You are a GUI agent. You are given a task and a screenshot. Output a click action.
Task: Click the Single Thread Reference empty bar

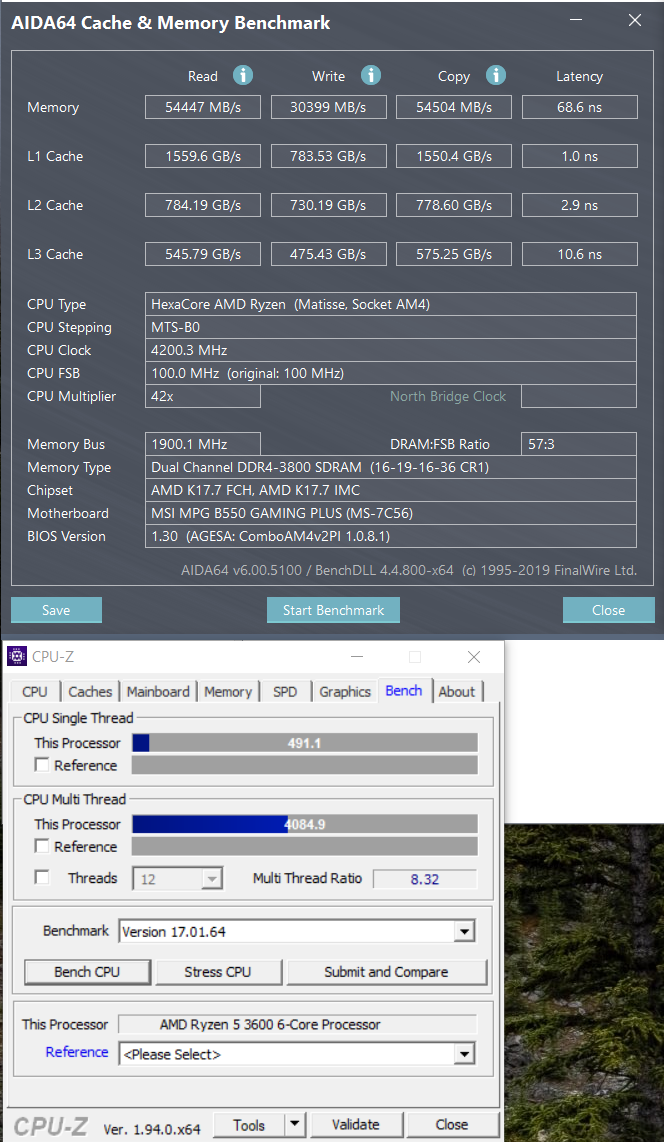(305, 765)
